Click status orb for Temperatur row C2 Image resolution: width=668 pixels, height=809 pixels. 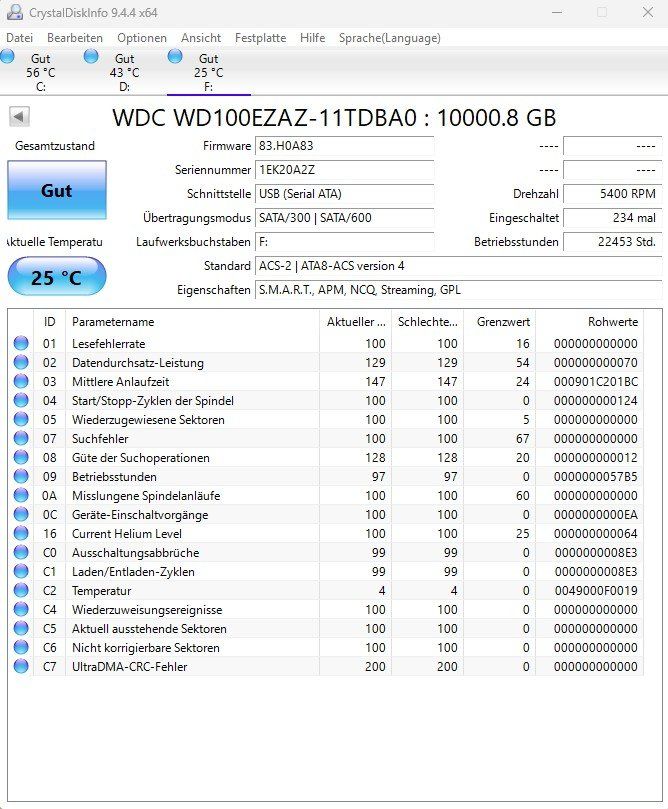pyautogui.click(x=21, y=590)
